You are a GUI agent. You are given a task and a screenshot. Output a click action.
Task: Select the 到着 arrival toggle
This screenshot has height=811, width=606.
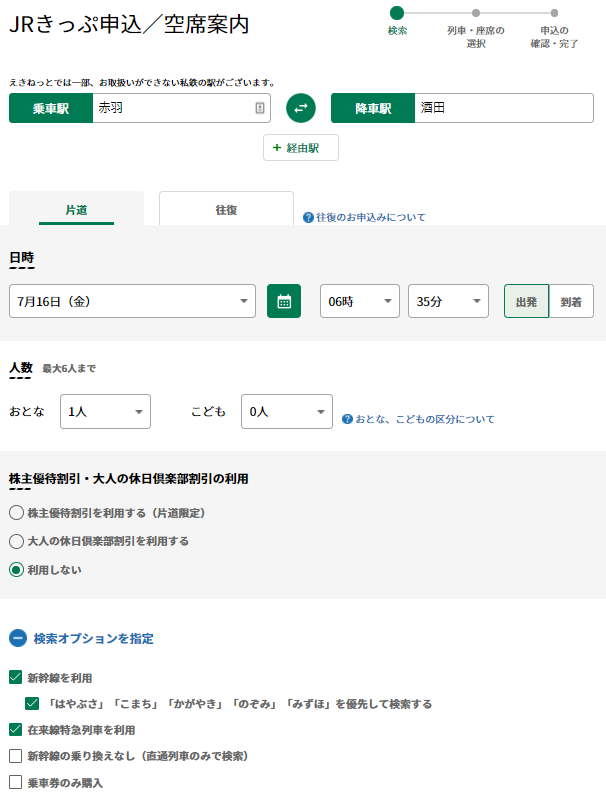pyautogui.click(x=571, y=301)
